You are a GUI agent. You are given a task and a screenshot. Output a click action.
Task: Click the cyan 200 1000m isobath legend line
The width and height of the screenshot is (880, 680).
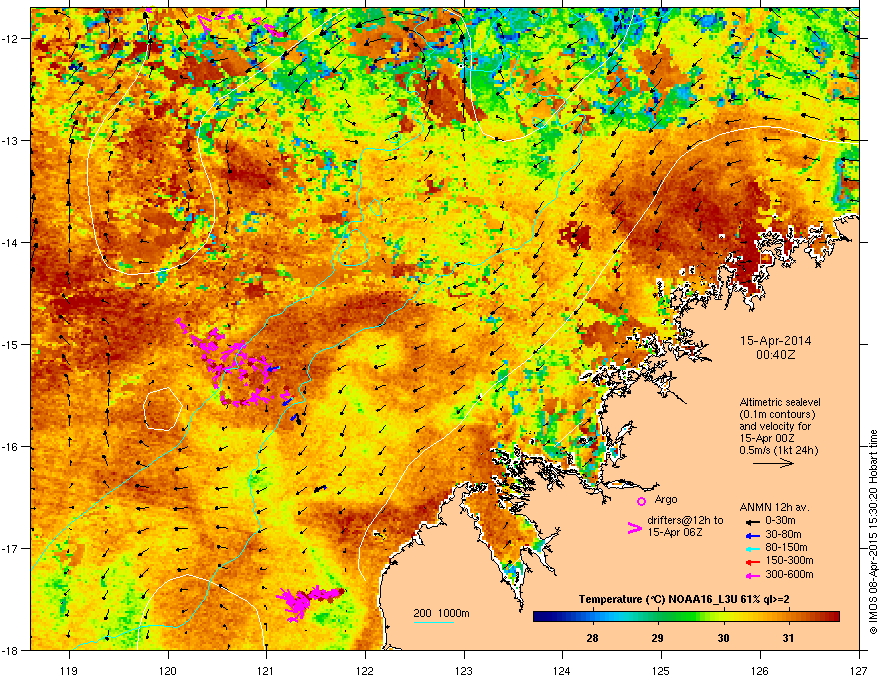point(433,622)
